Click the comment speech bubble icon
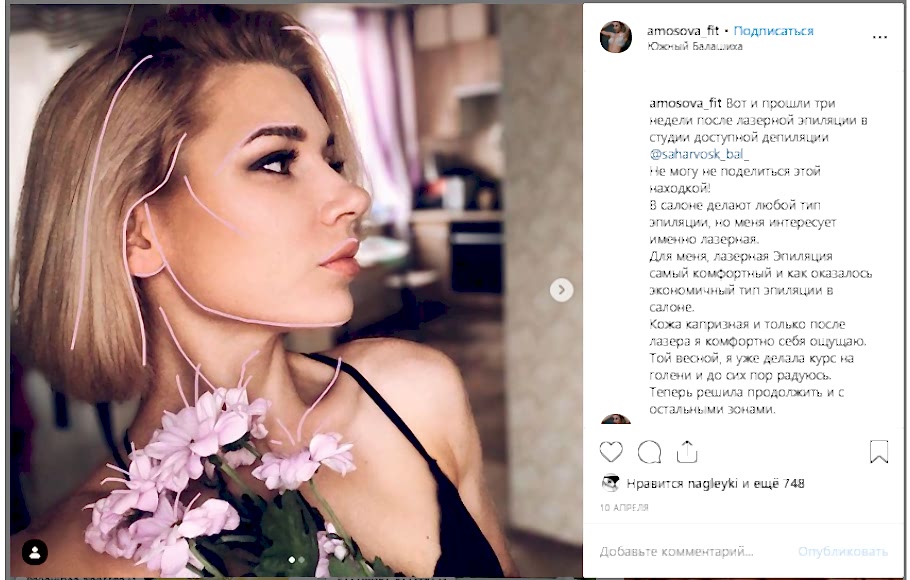 point(649,451)
